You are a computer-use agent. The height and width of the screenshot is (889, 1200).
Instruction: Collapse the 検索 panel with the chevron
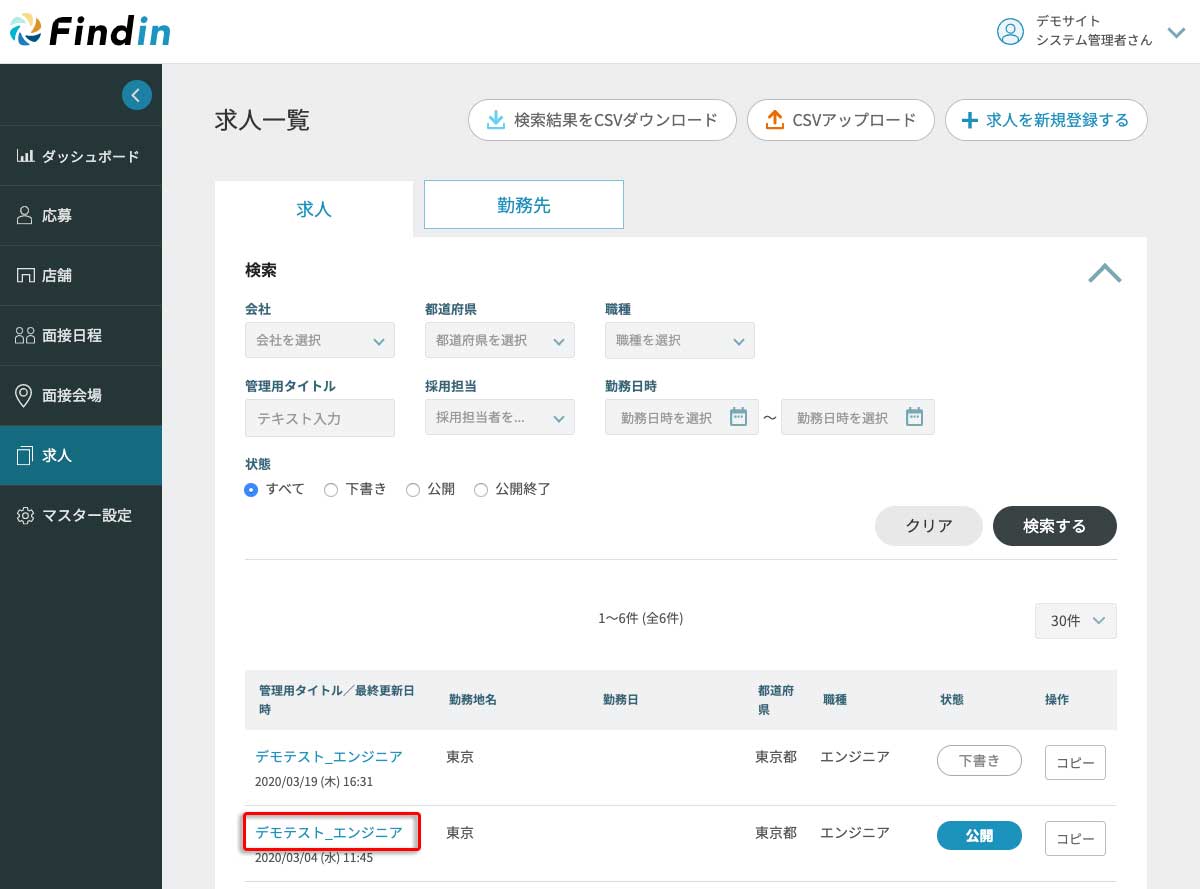point(1104,273)
